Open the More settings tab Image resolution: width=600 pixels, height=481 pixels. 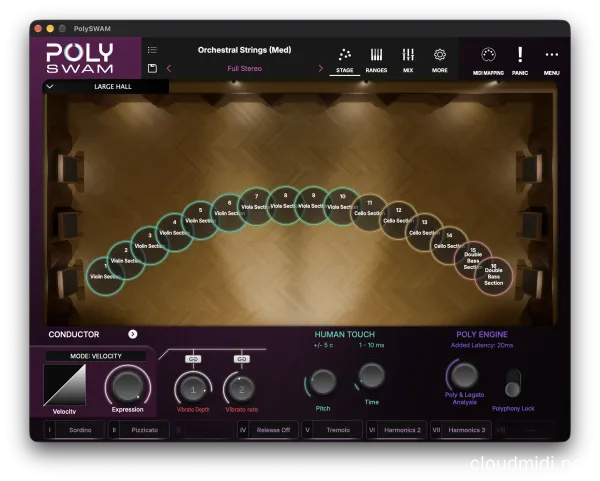(x=440, y=61)
